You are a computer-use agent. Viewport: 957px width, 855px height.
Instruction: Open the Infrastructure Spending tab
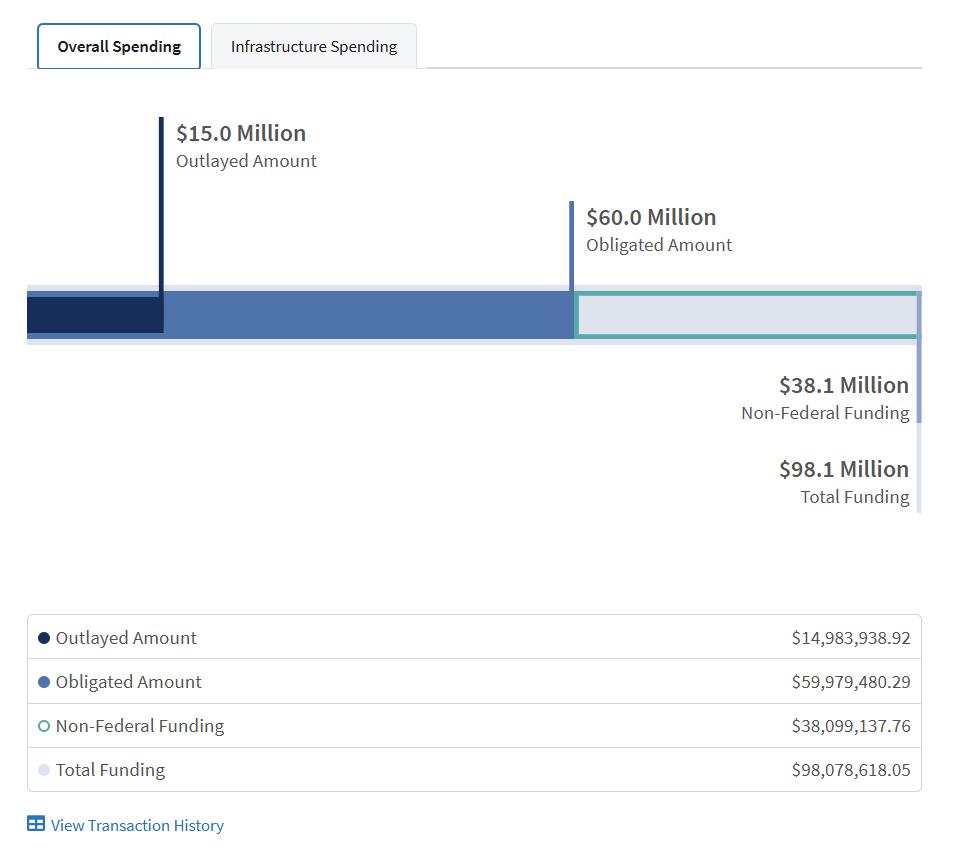(314, 46)
